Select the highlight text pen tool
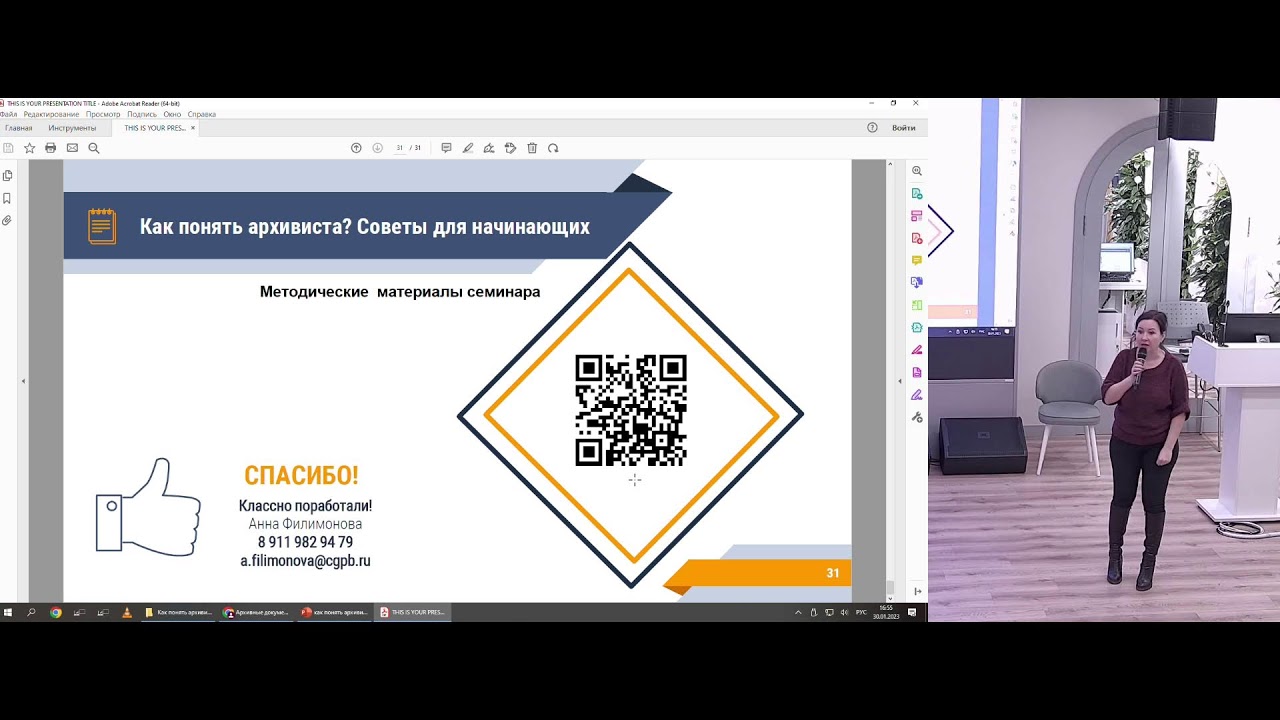The height and width of the screenshot is (720, 1280). point(467,148)
